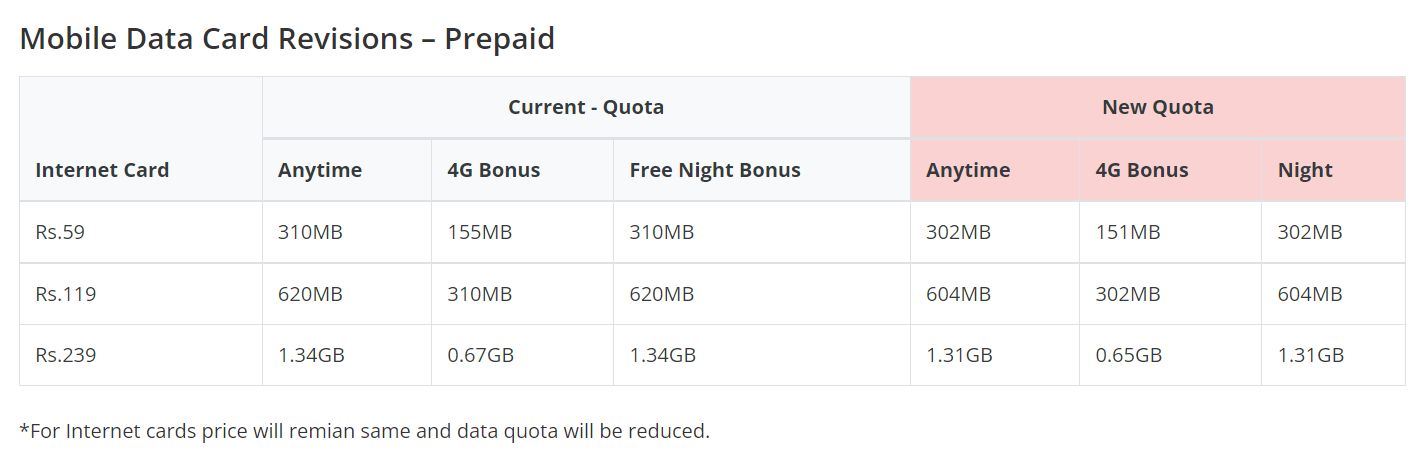Select the 310MB current Anytime cell for Rs.59
The height and width of the screenshot is (458, 1427).
pos(310,232)
